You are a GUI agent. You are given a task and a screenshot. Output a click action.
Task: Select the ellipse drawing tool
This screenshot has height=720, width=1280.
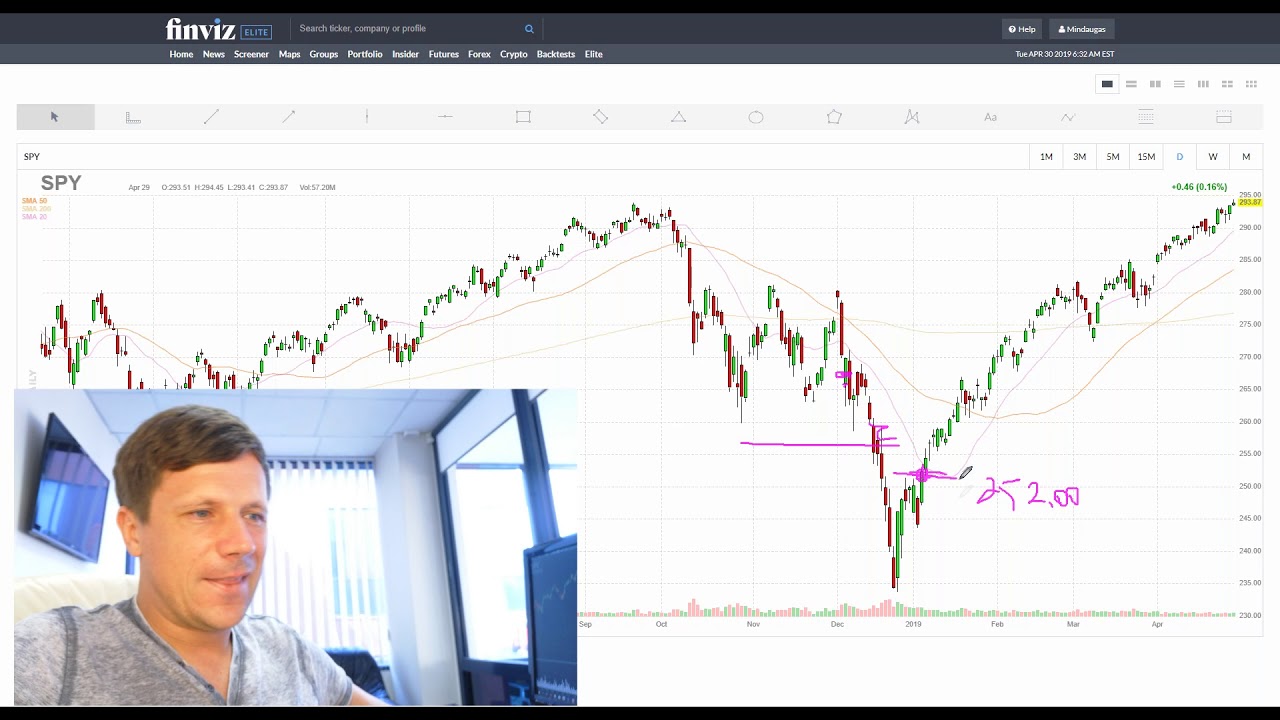tap(756, 117)
